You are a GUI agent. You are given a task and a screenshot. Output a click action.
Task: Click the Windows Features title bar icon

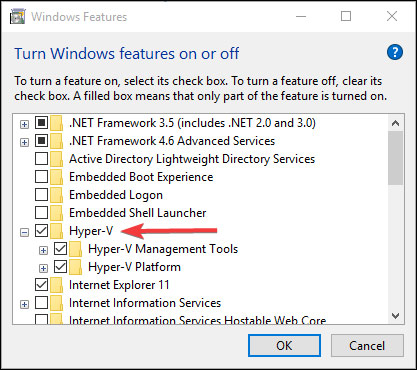tap(17, 17)
